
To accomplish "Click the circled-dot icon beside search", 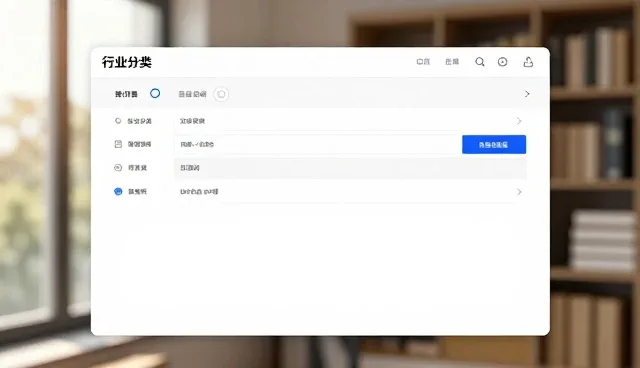I will click(x=502, y=62).
